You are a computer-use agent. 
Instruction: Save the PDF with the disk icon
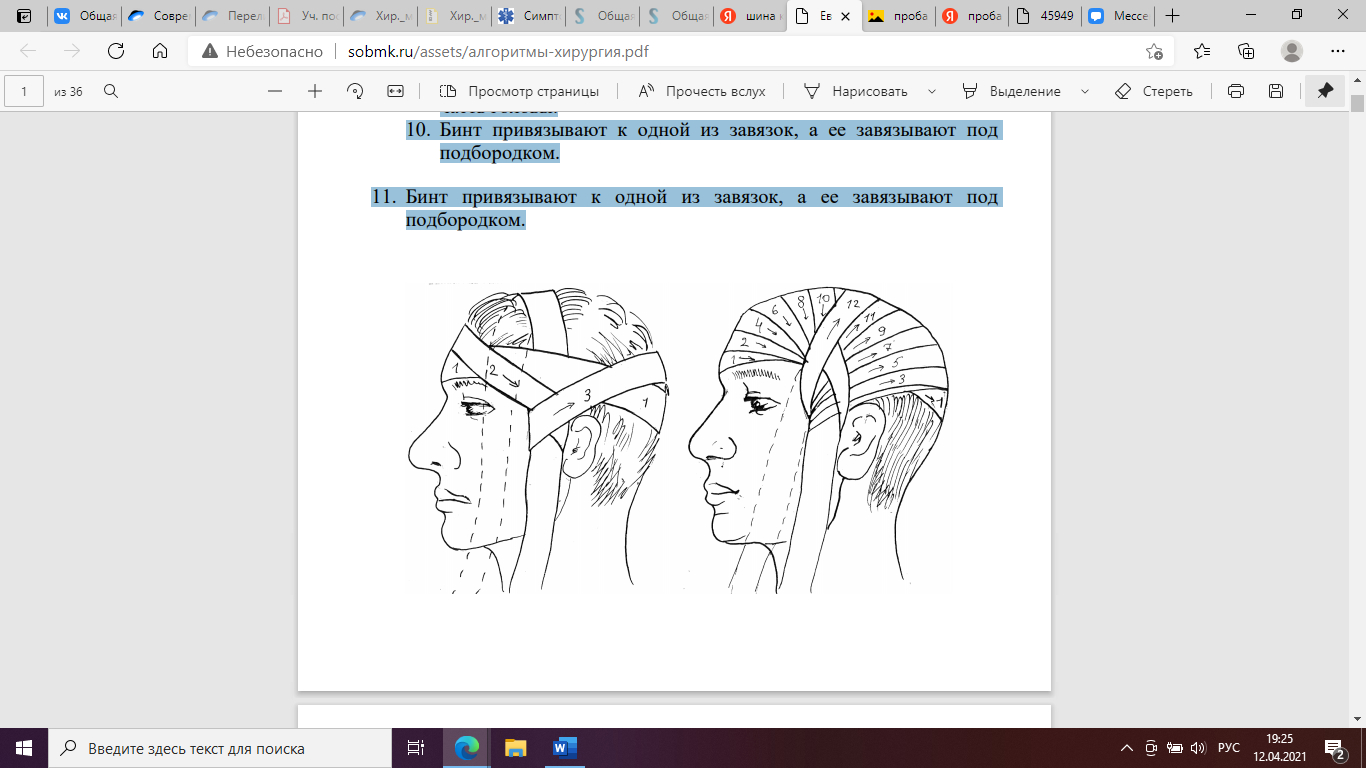tap(1276, 91)
